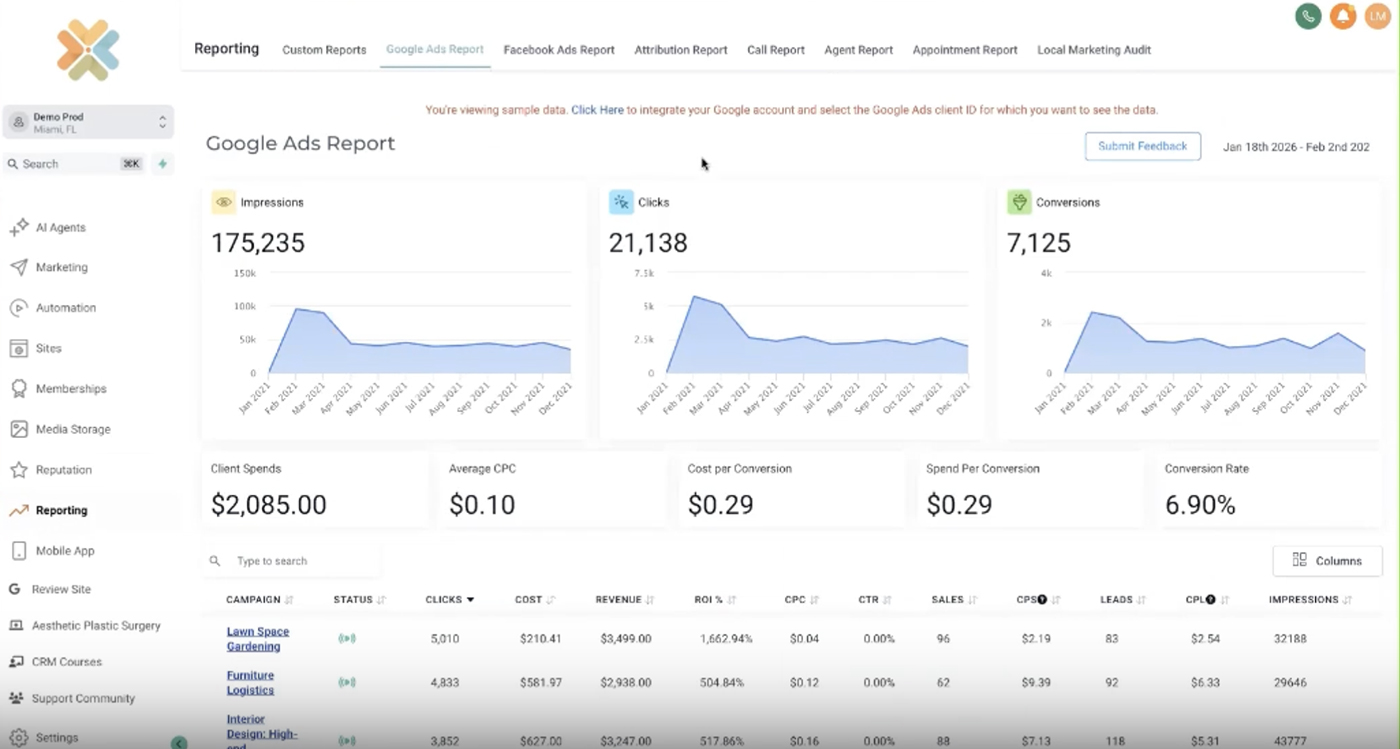Click the app logo in sidebar
Image resolution: width=1400 pixels, height=749 pixels.
click(x=88, y=50)
